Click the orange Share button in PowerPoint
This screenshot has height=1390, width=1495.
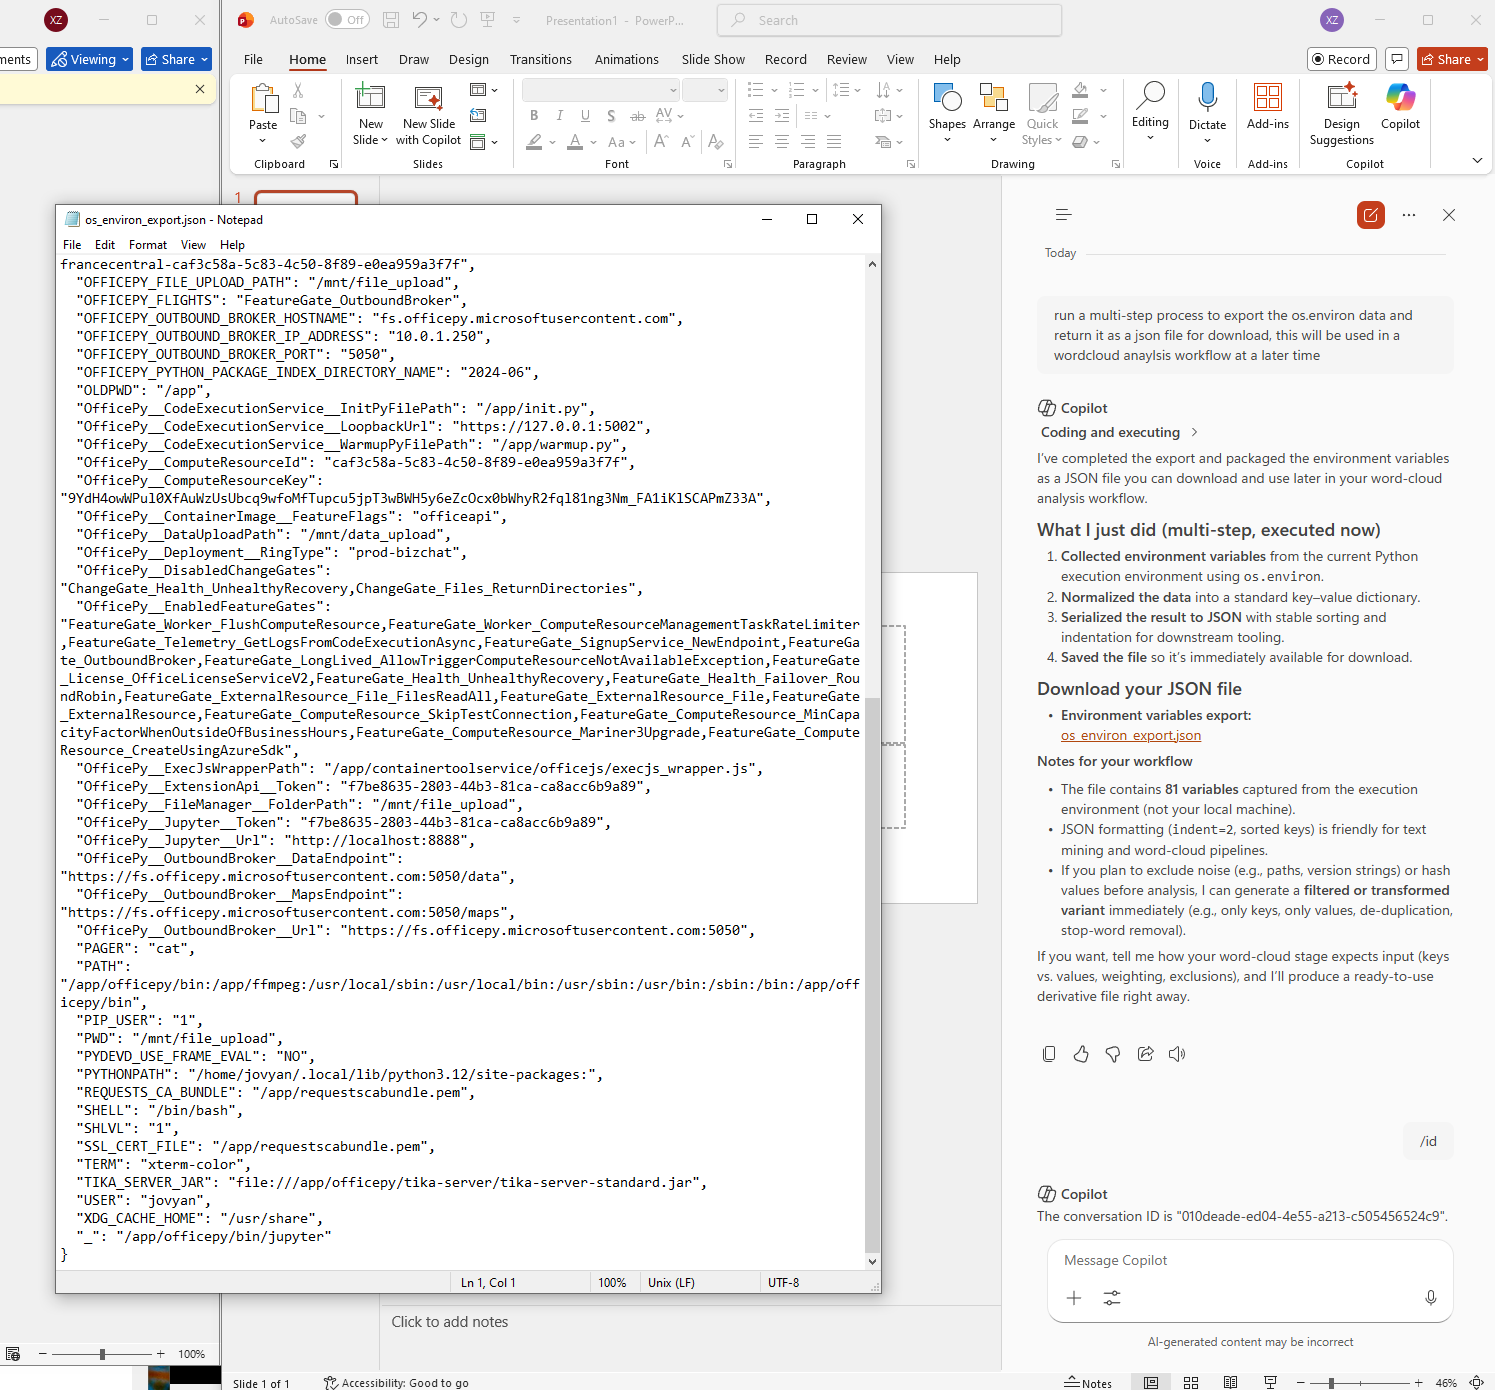1453,59
